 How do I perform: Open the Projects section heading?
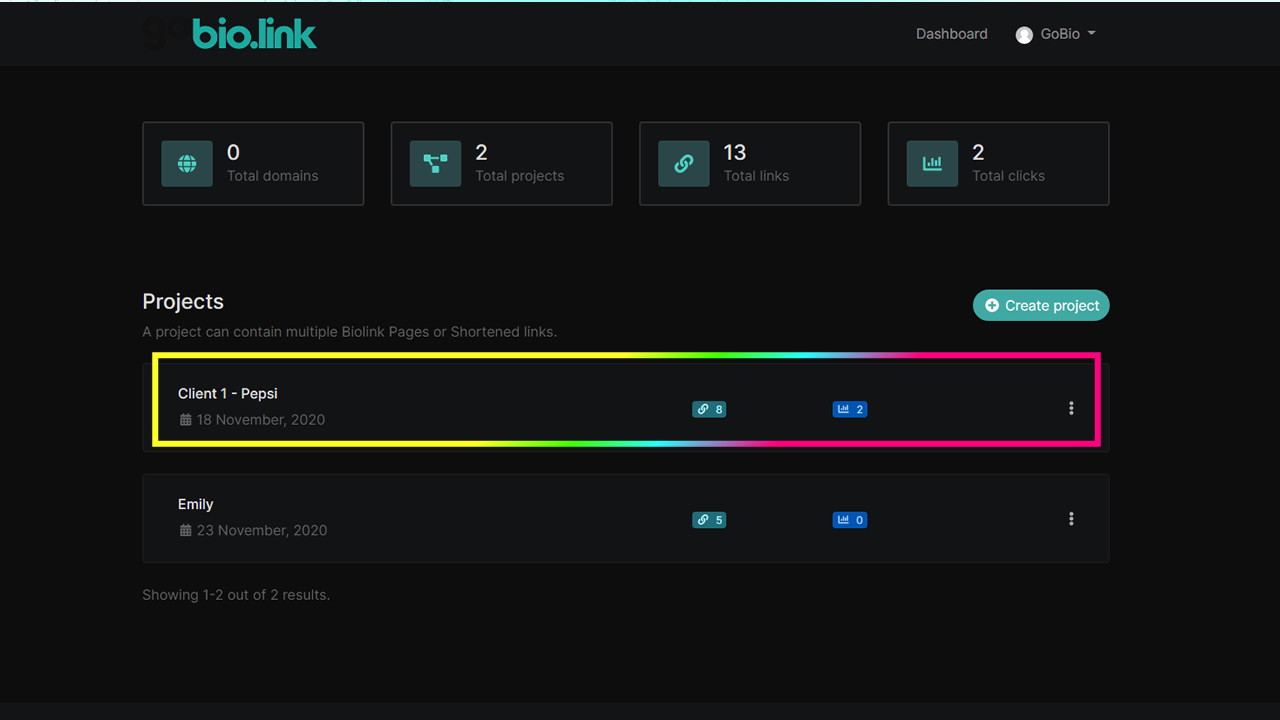[x=183, y=301]
